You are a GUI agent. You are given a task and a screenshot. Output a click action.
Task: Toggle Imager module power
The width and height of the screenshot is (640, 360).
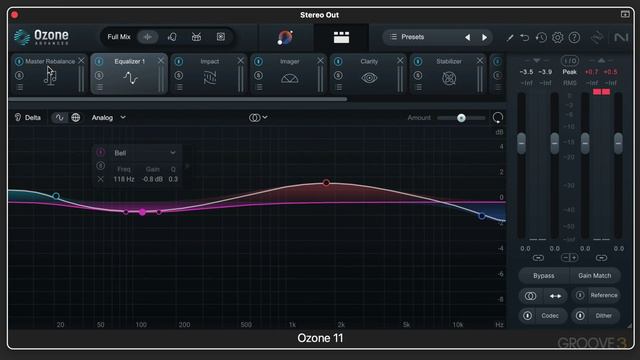pyautogui.click(x=258, y=62)
